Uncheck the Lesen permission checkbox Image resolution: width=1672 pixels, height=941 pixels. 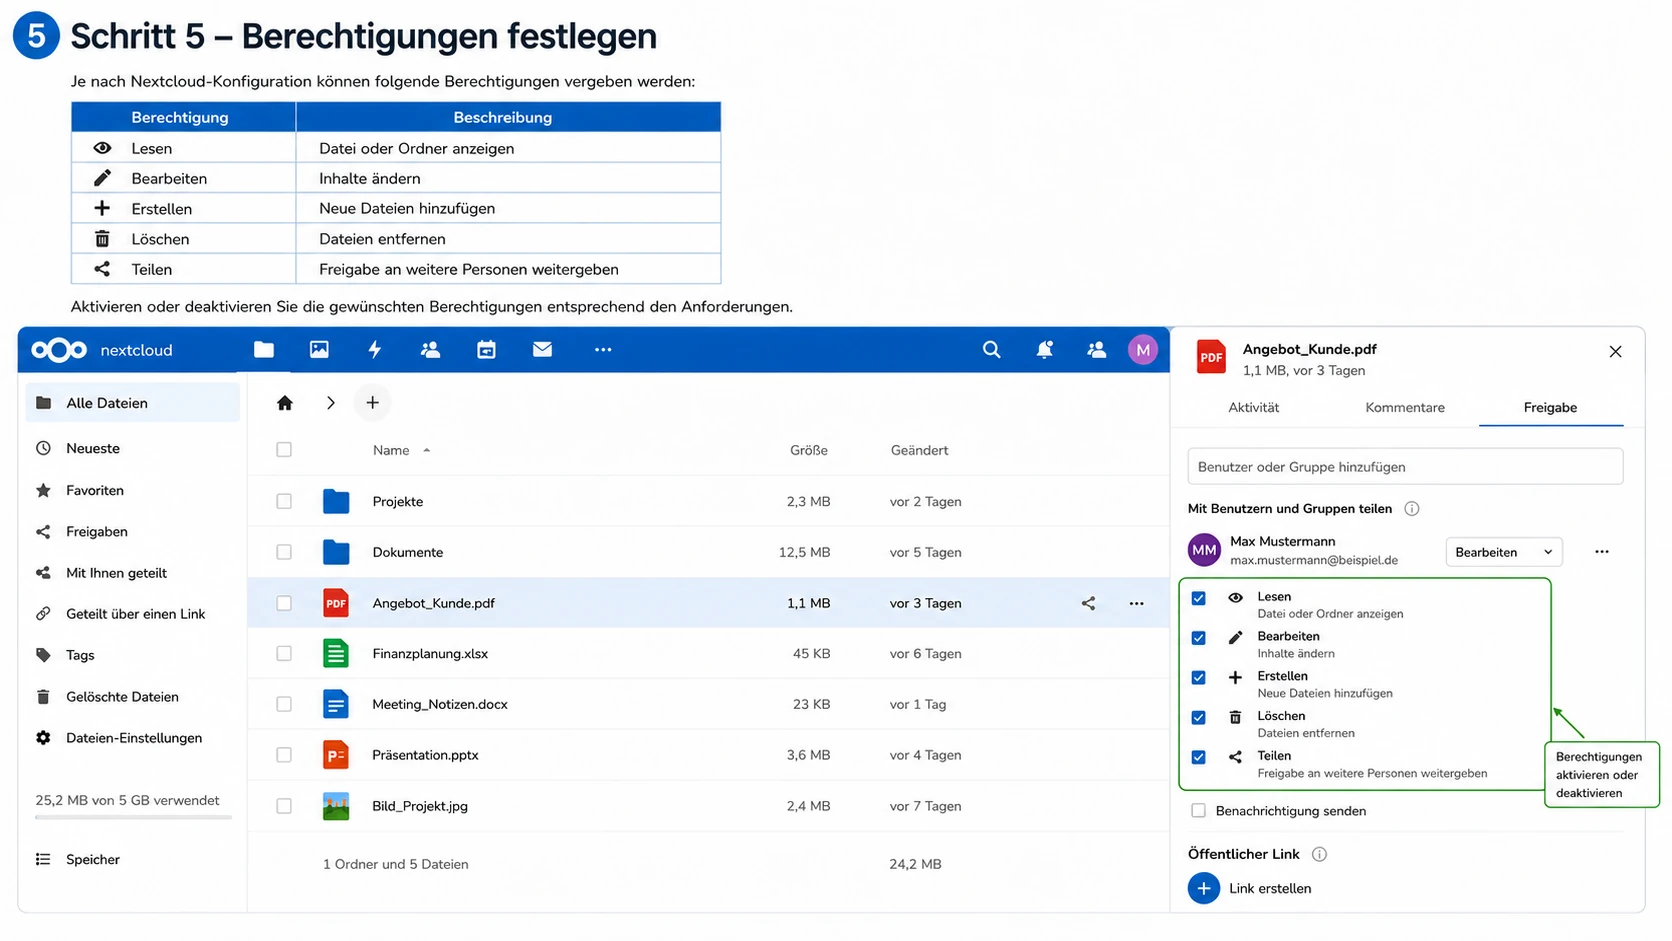[x=1198, y=598]
